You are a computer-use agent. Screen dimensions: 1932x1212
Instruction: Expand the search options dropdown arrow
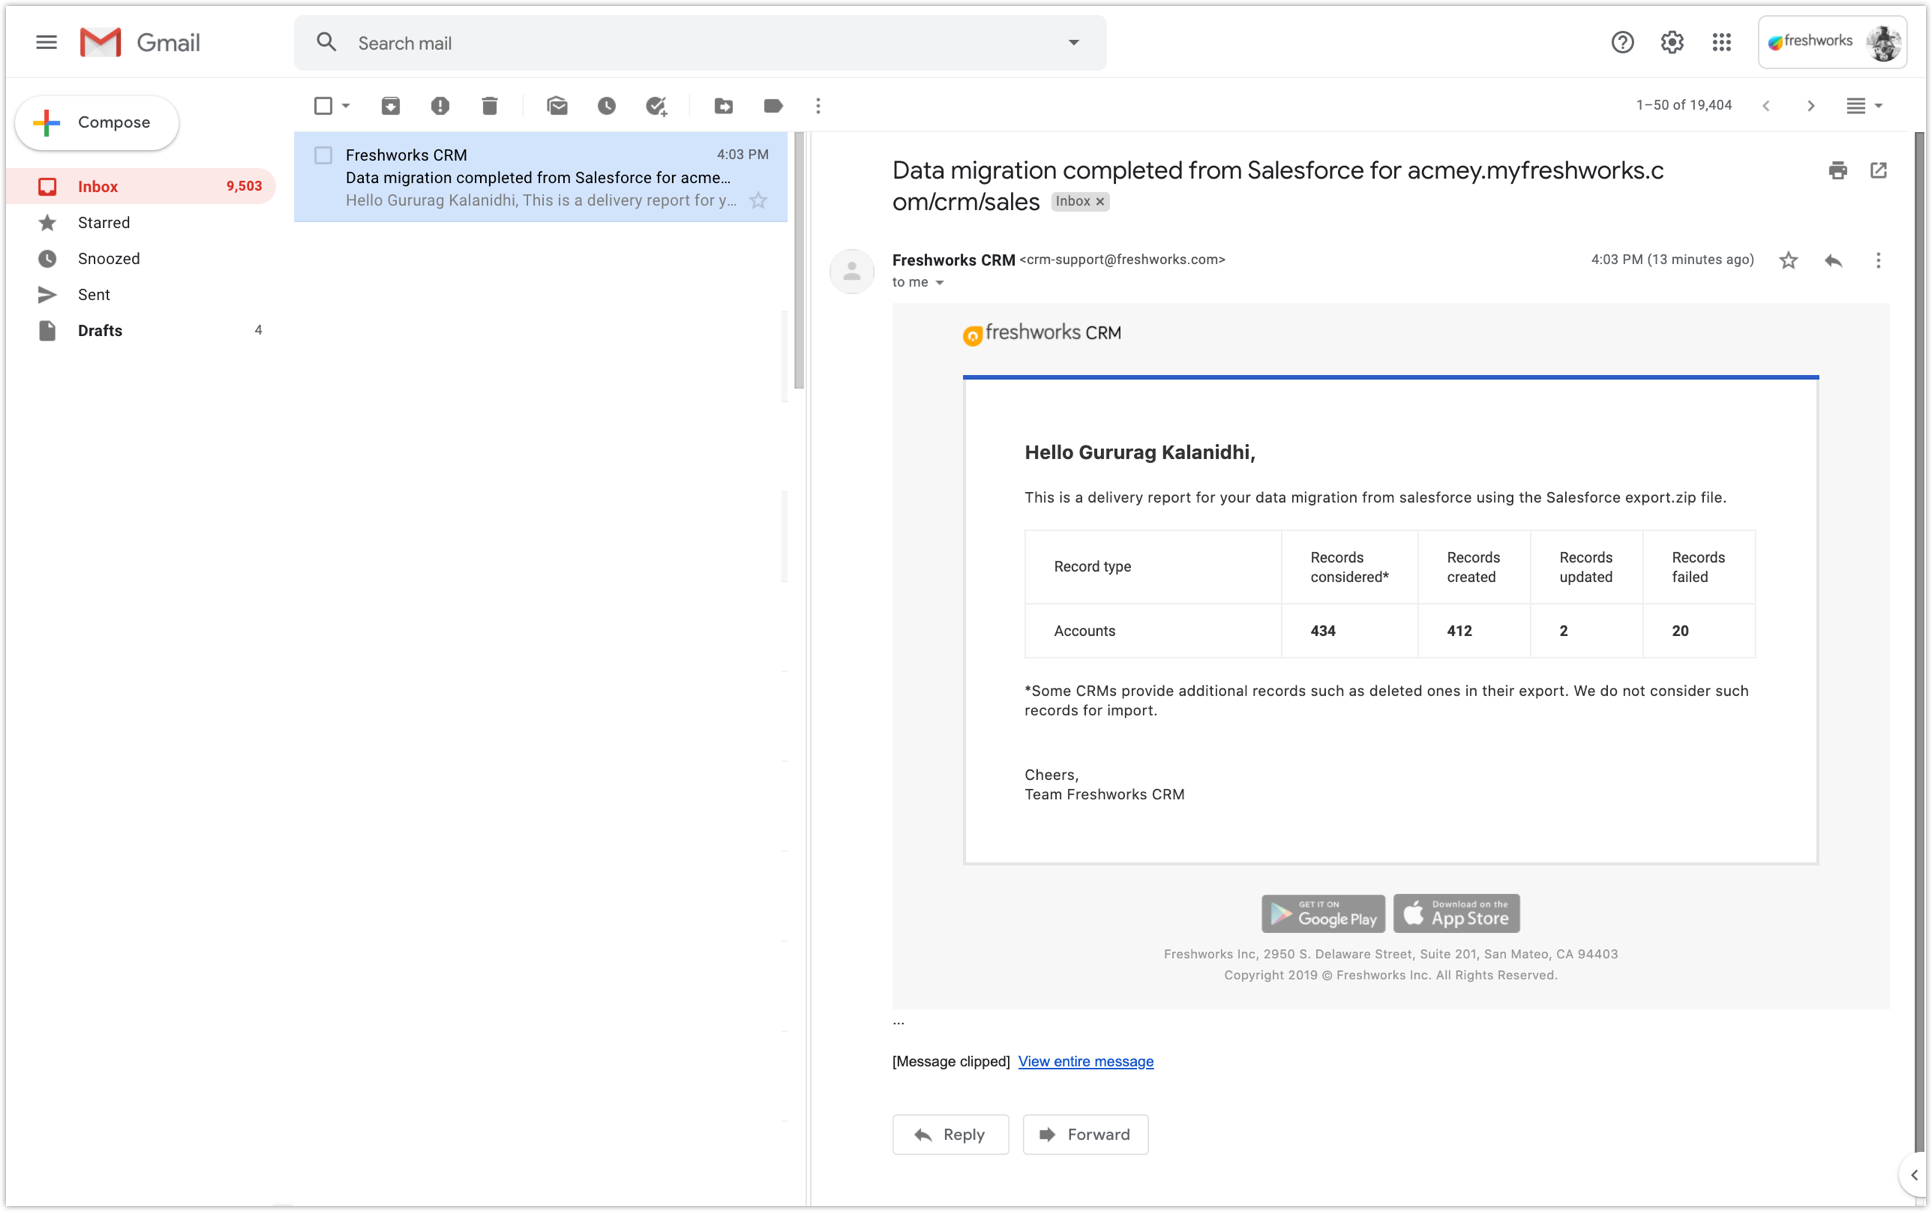(x=1073, y=43)
